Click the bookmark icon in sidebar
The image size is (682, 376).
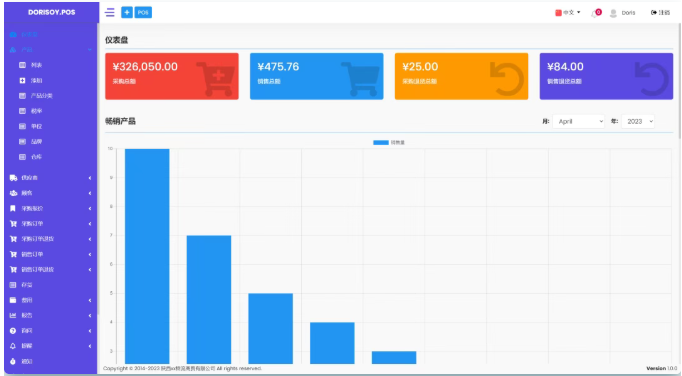coord(13,208)
